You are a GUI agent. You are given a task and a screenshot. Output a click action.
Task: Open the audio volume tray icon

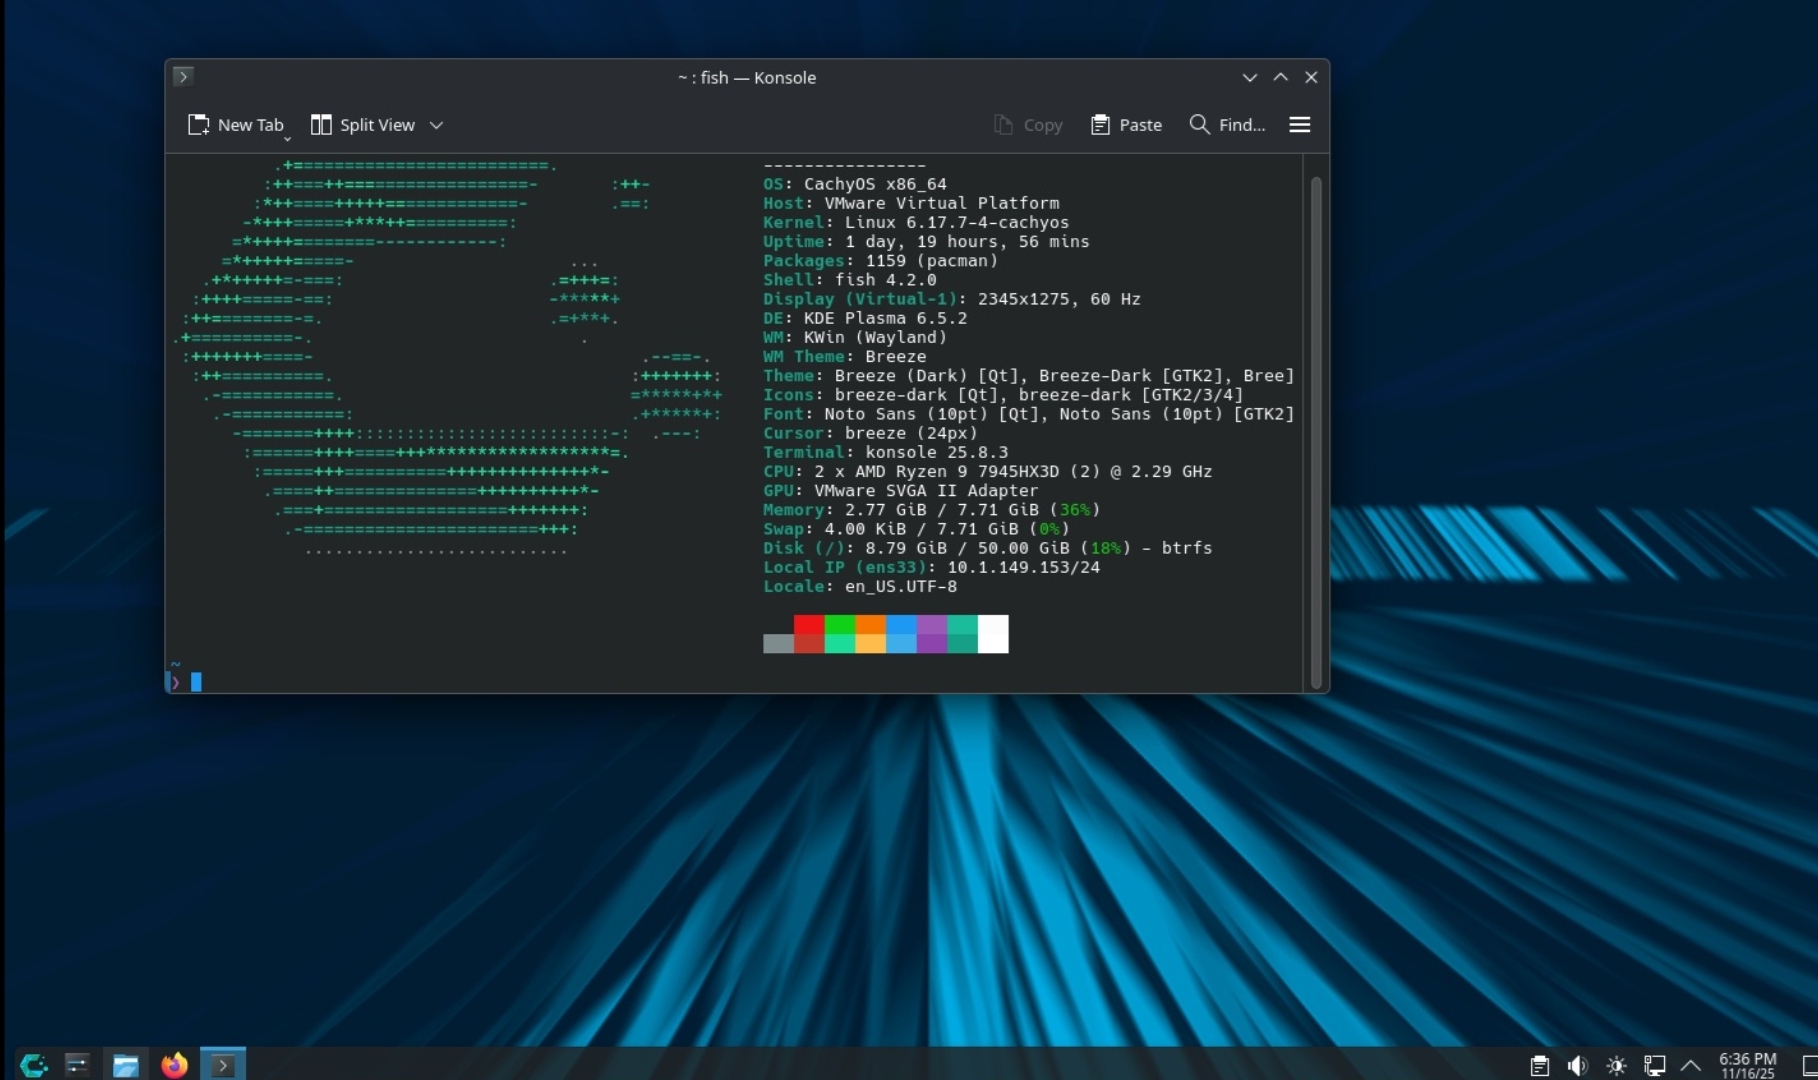click(1578, 1066)
